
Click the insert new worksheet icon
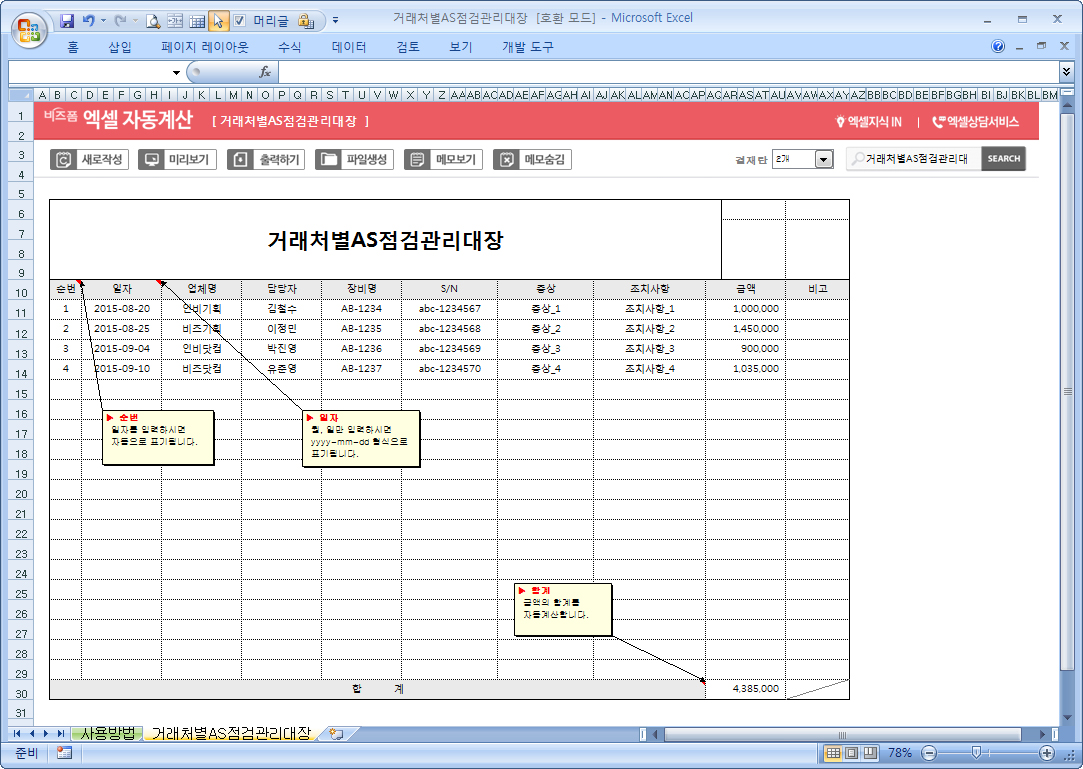click(337, 734)
